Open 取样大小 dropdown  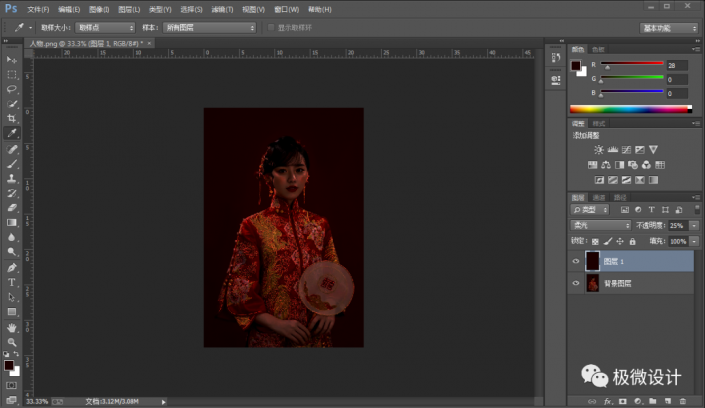[105, 28]
